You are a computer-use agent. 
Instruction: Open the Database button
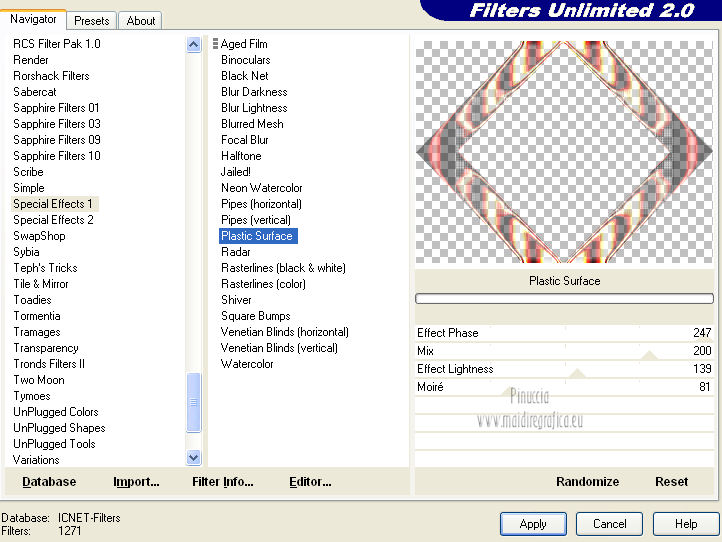click(x=49, y=482)
